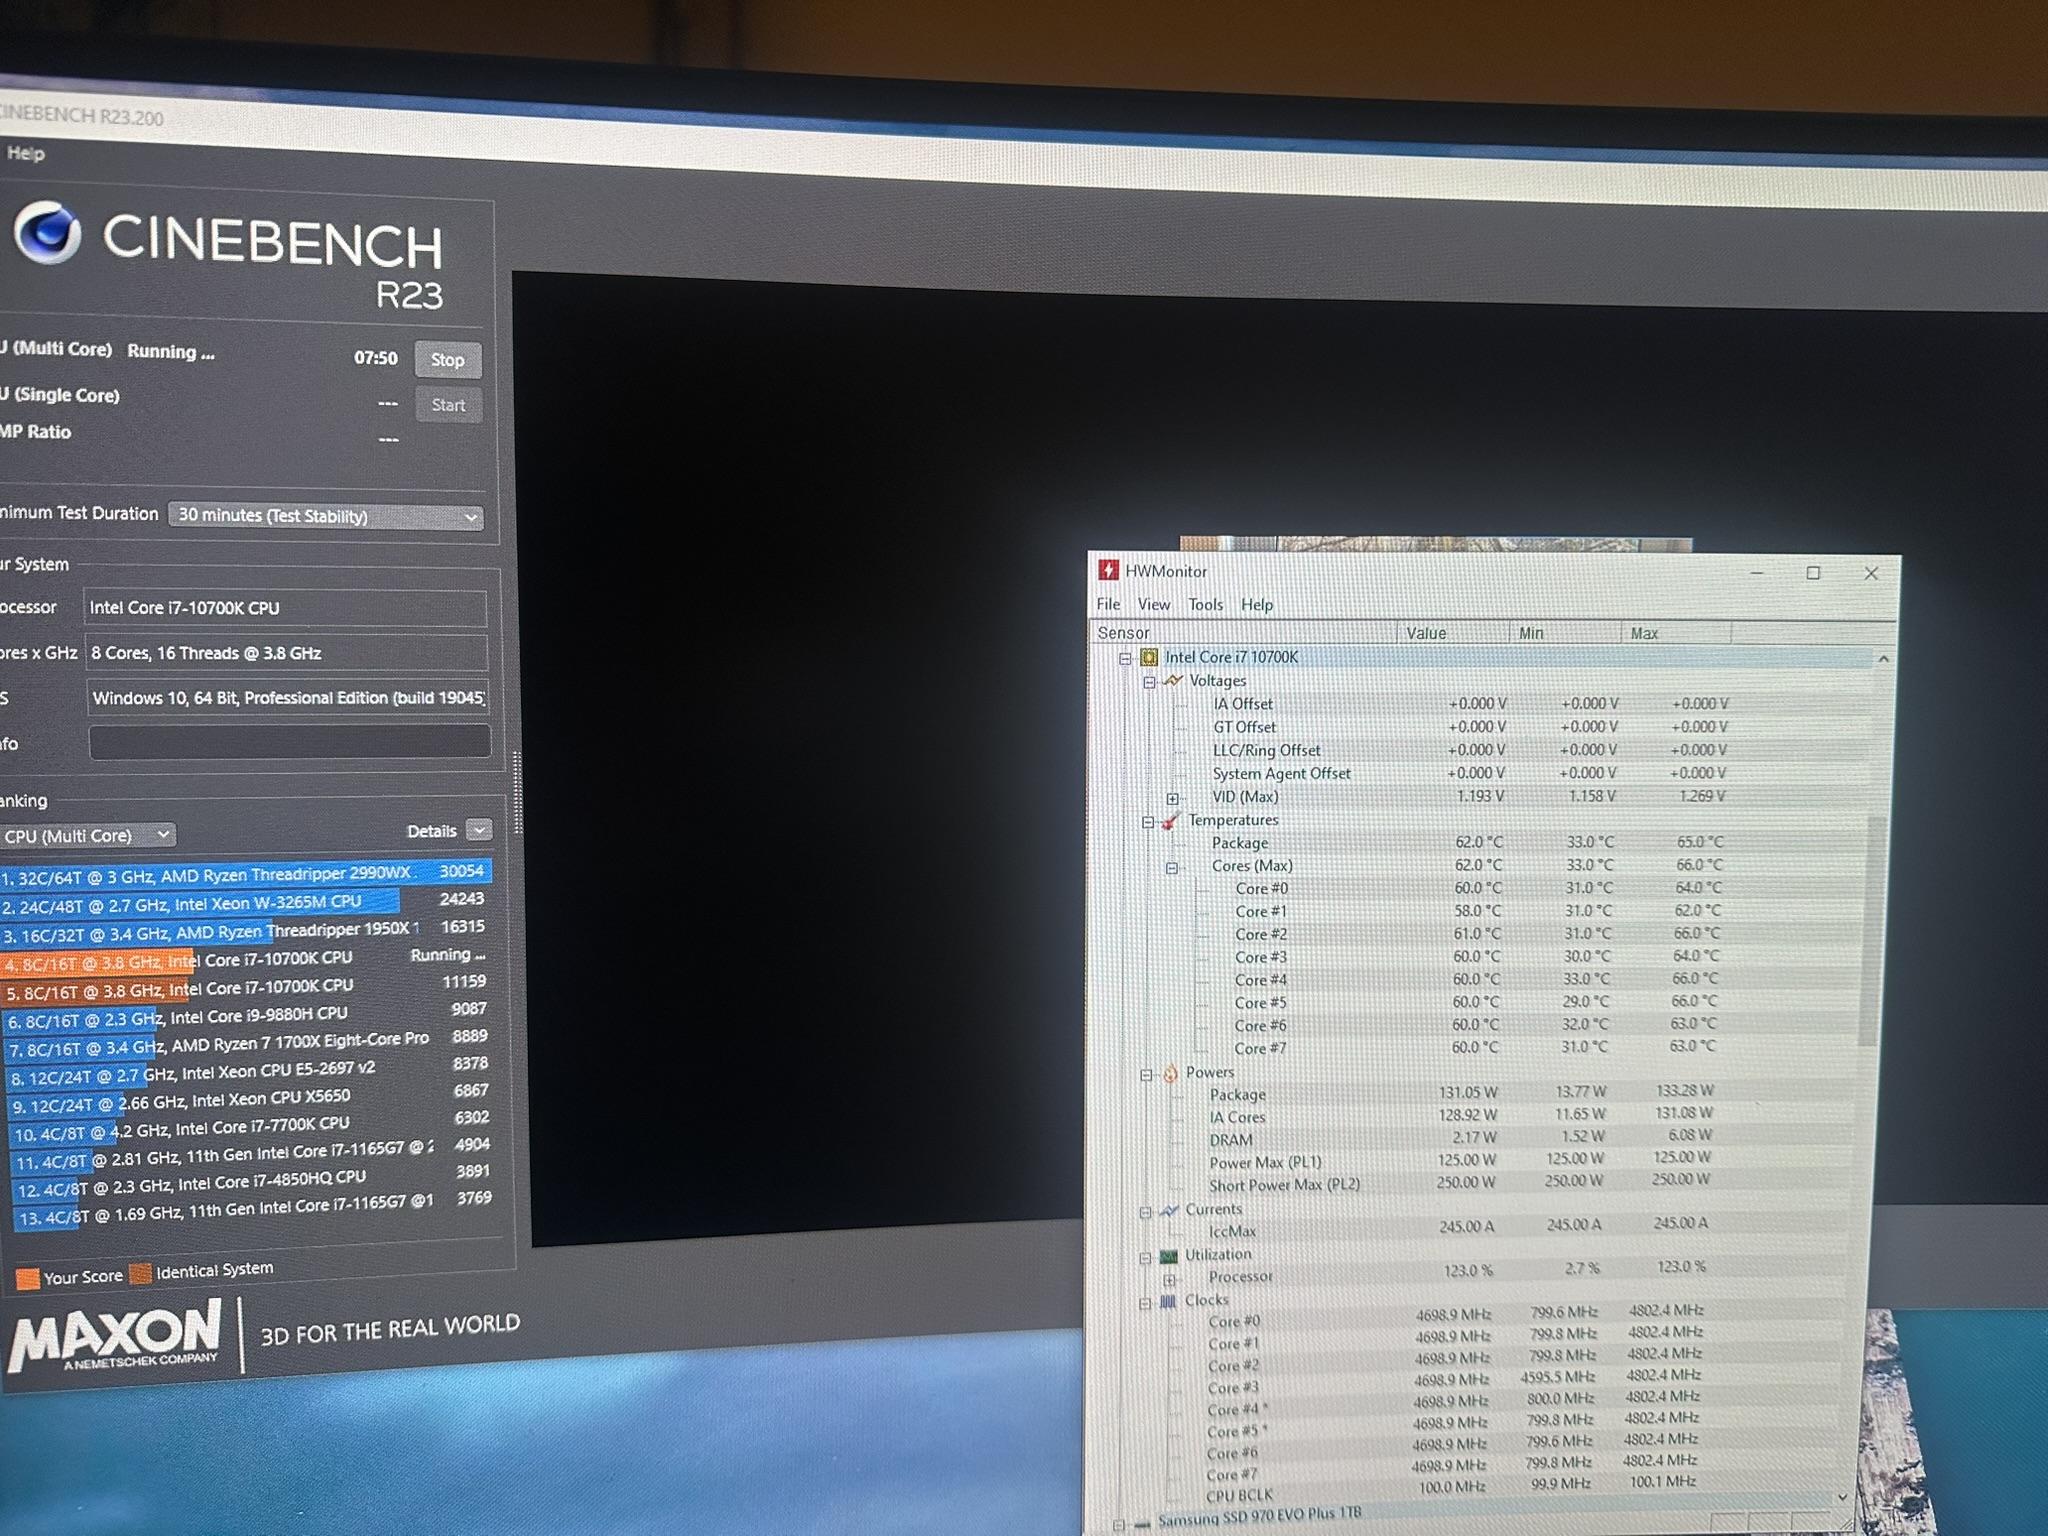
Task: Open the Help menu in Cinebench
Action: pyautogui.click(x=25, y=153)
